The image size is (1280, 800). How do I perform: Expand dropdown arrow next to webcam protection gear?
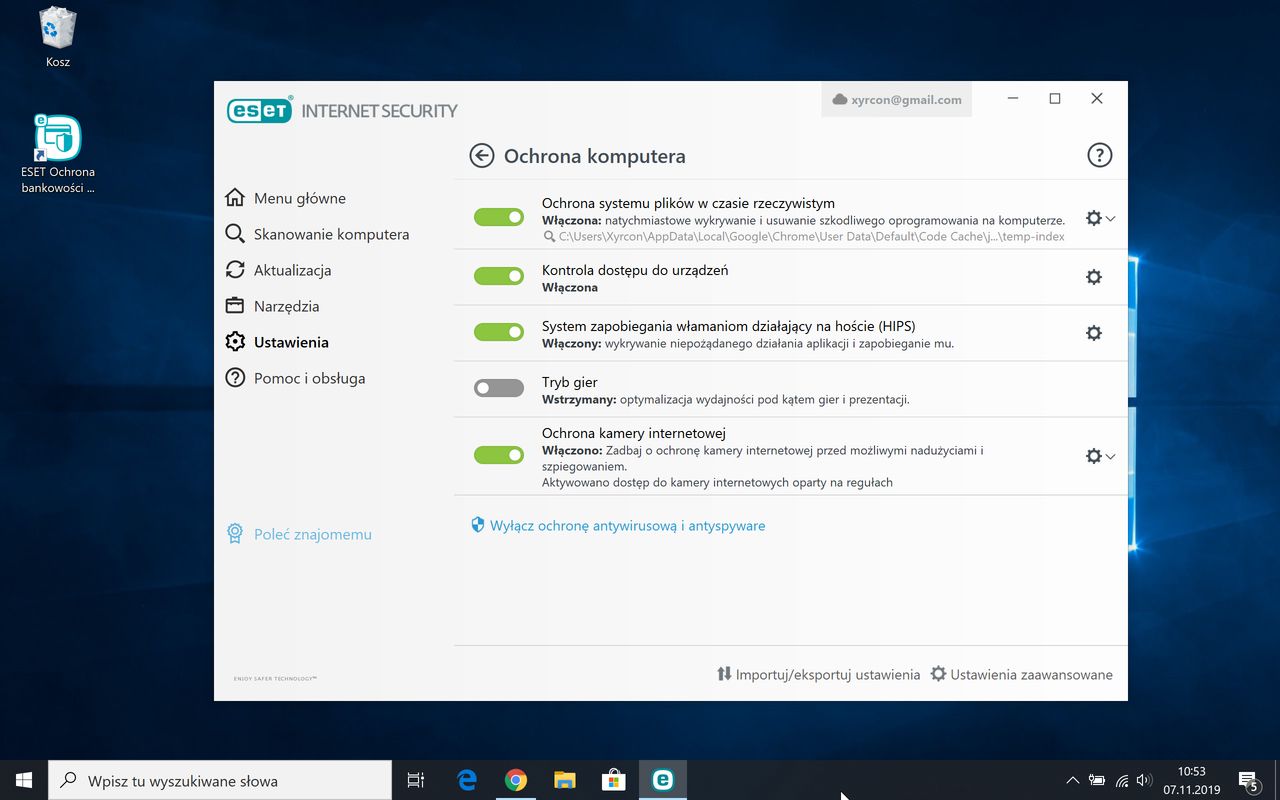1110,456
